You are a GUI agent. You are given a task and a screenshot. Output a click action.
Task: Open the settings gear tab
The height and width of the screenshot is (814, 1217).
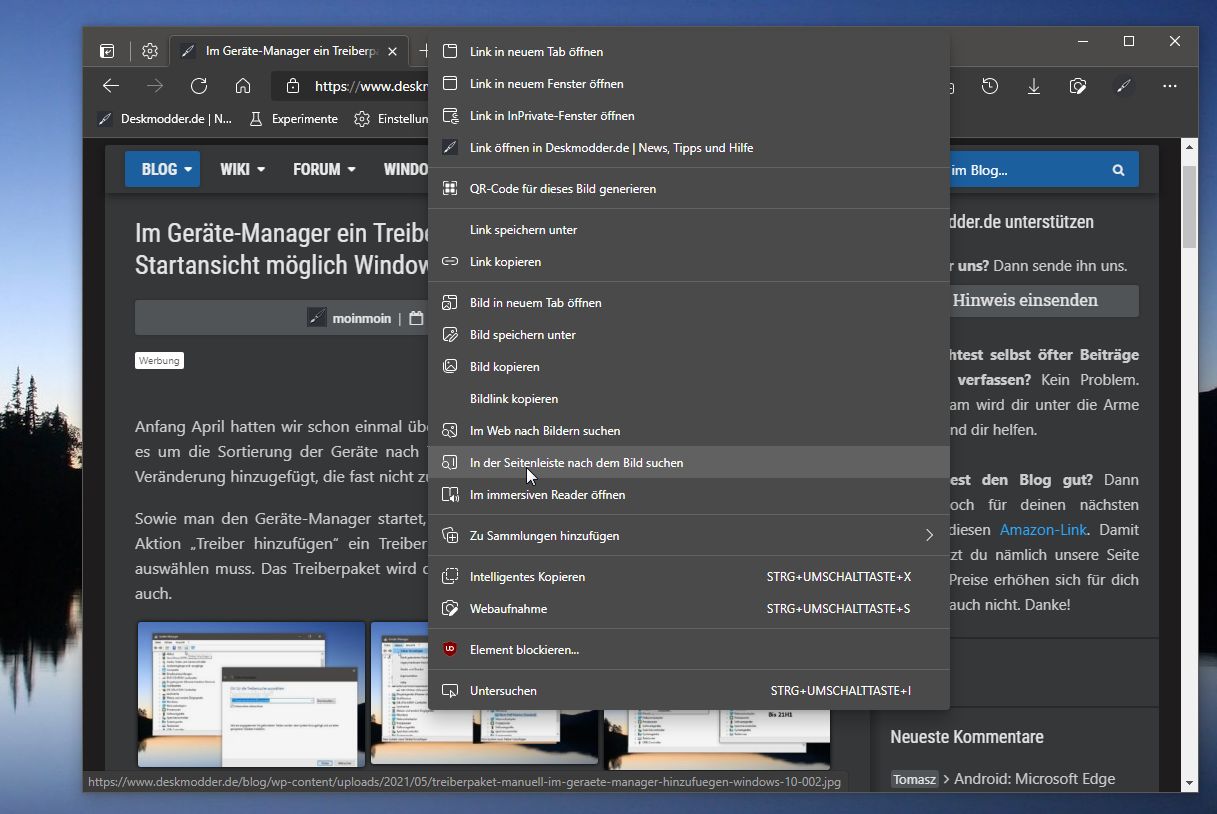[150, 51]
